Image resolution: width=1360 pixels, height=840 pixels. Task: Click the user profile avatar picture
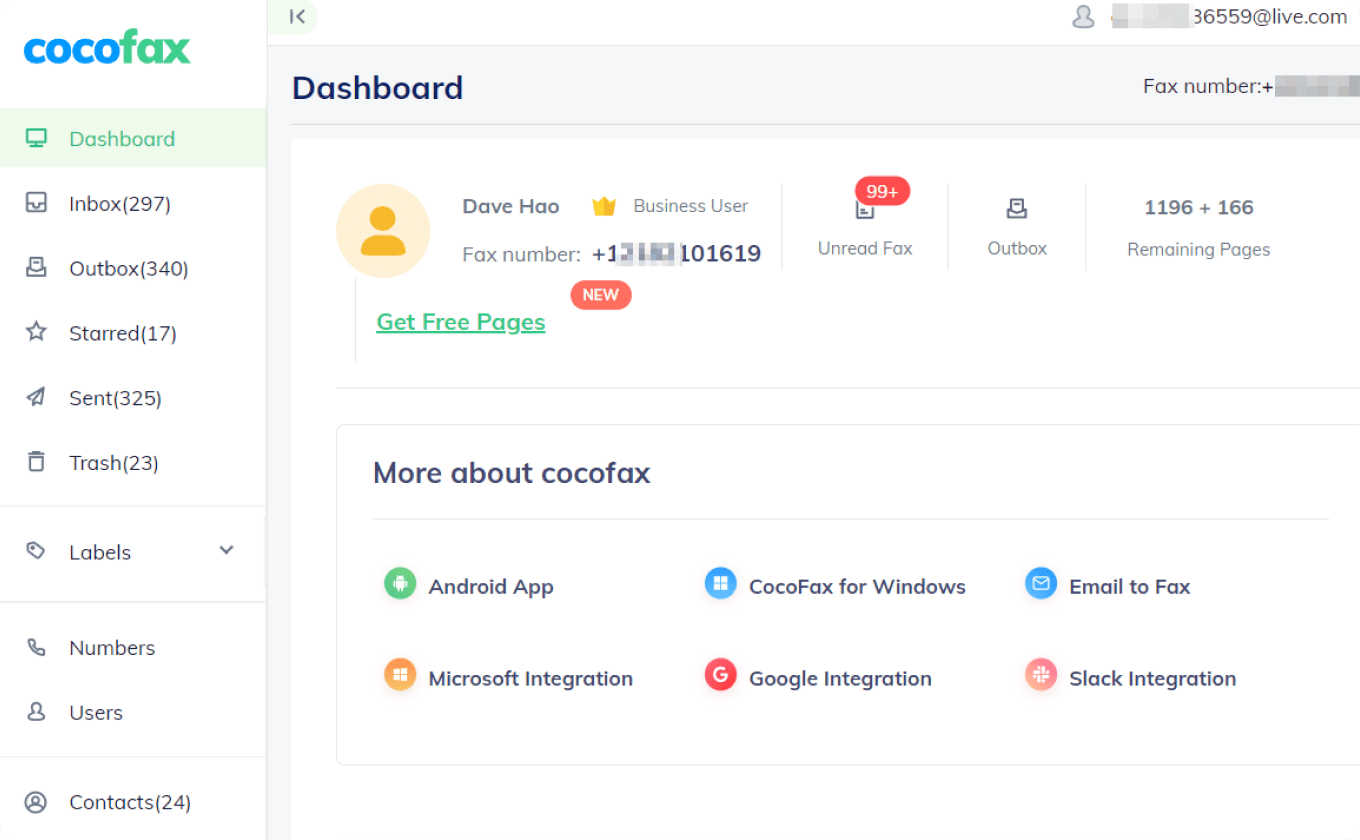point(383,231)
